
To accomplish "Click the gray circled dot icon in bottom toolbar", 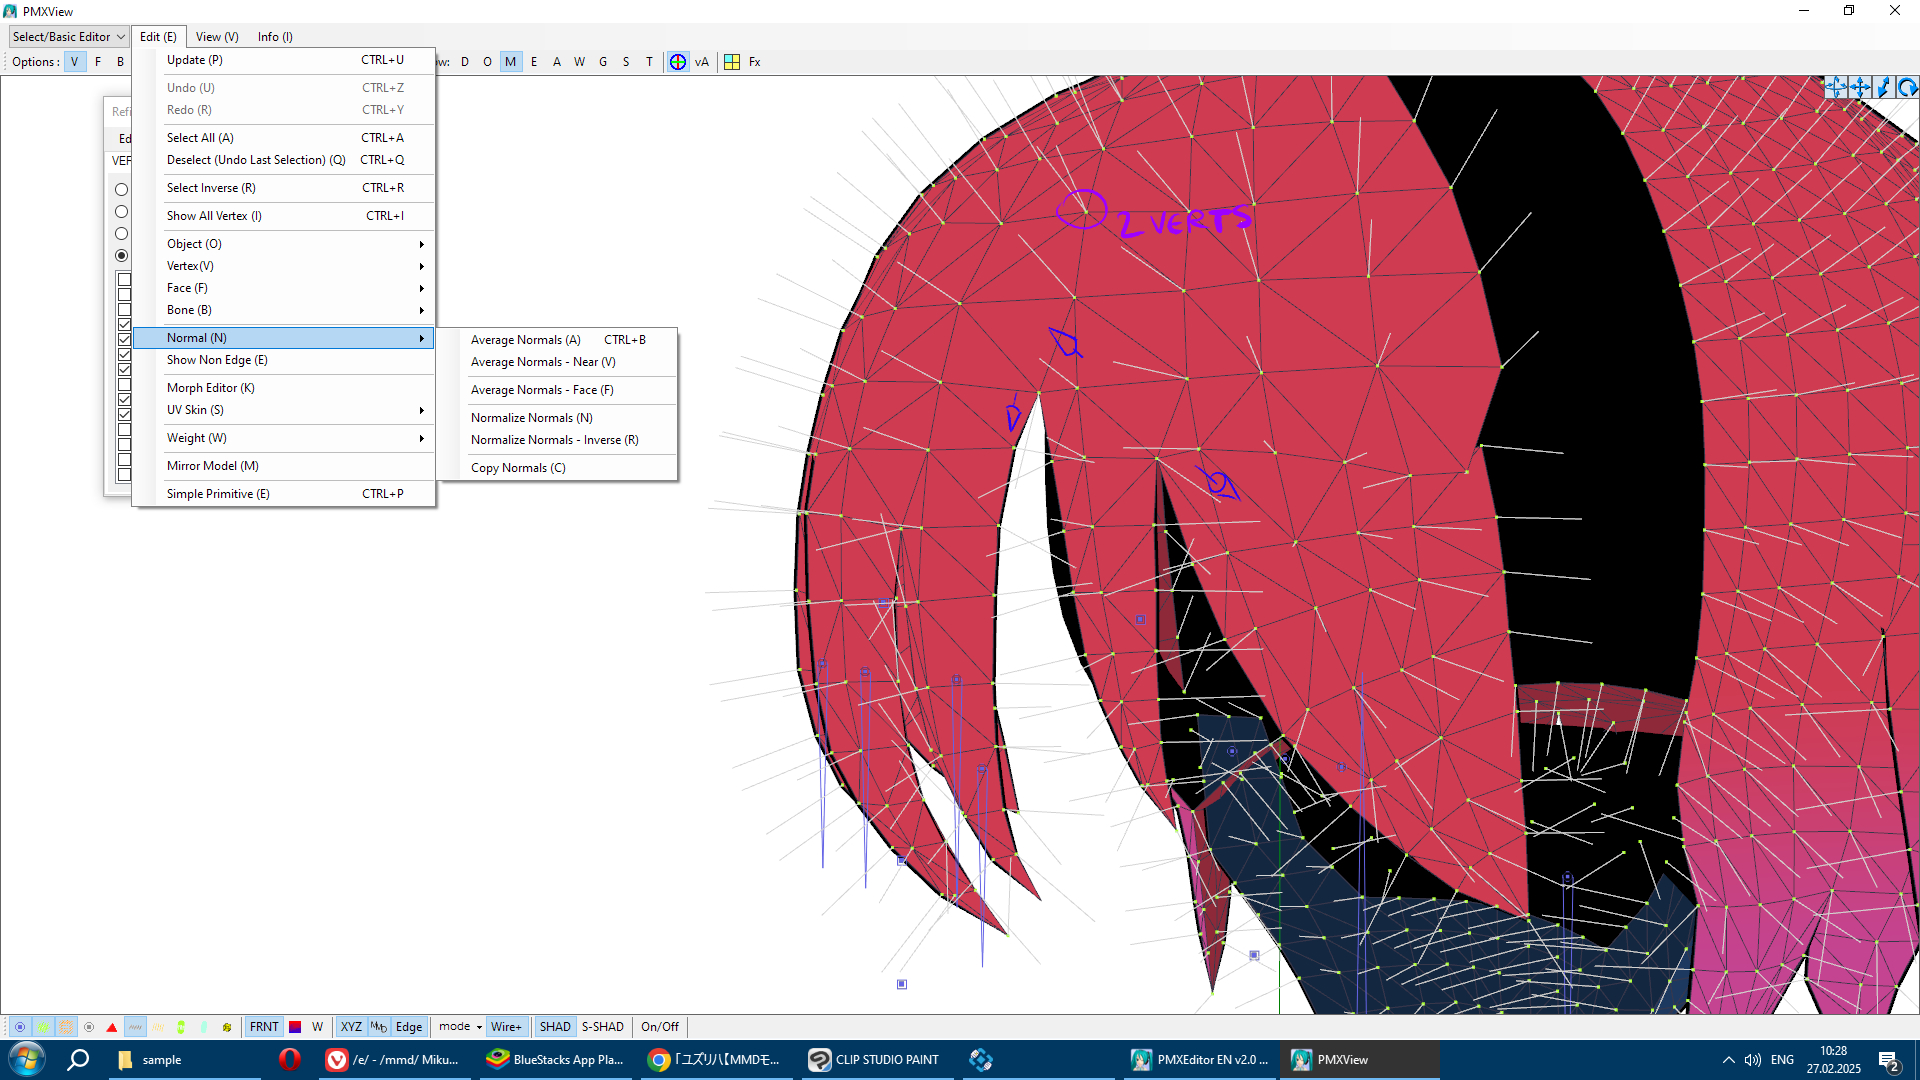I will [x=89, y=1027].
